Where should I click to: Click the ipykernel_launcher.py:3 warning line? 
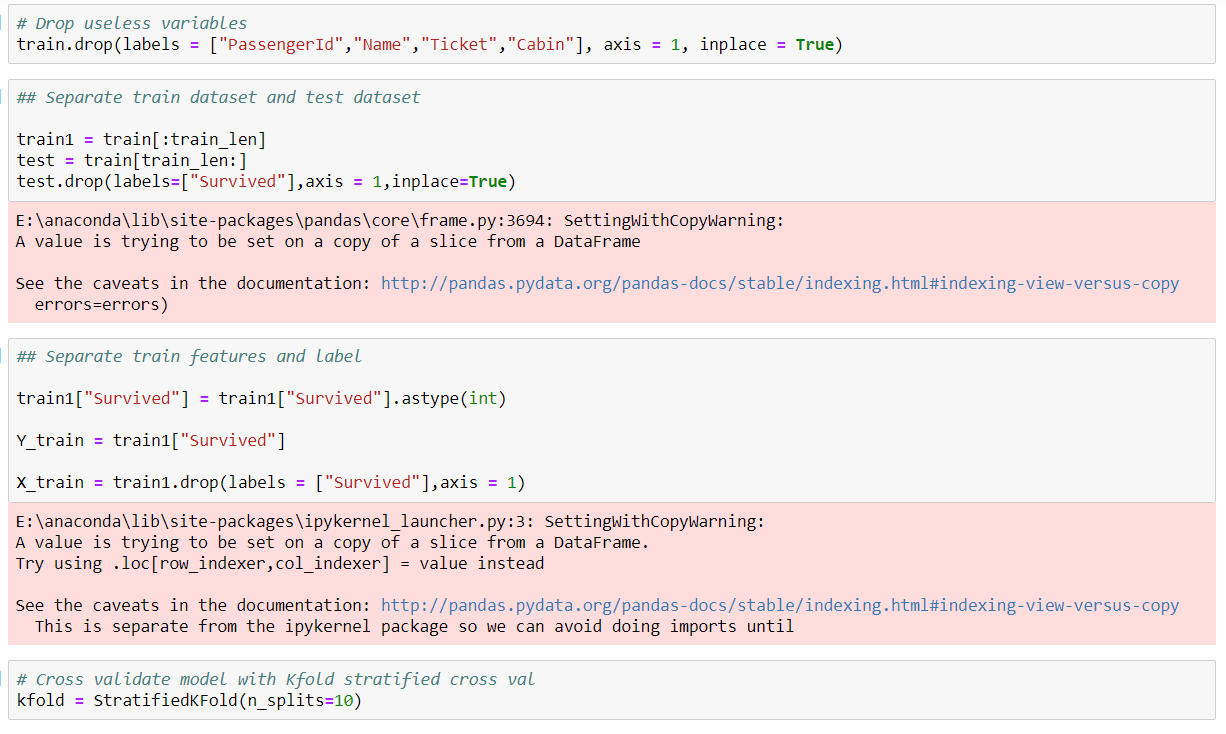[390, 521]
